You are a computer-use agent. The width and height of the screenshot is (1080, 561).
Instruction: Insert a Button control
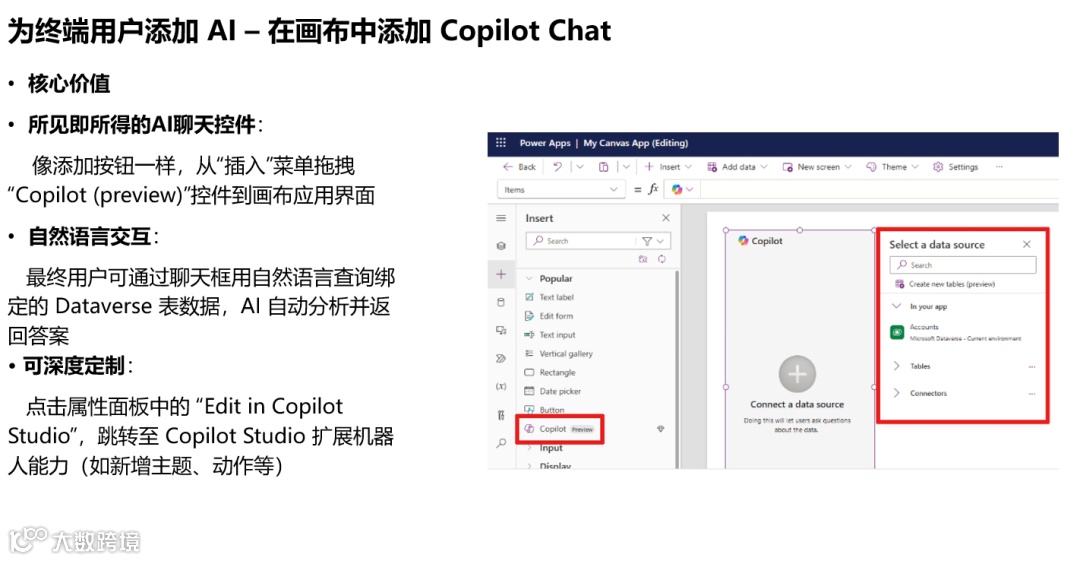coord(545,409)
